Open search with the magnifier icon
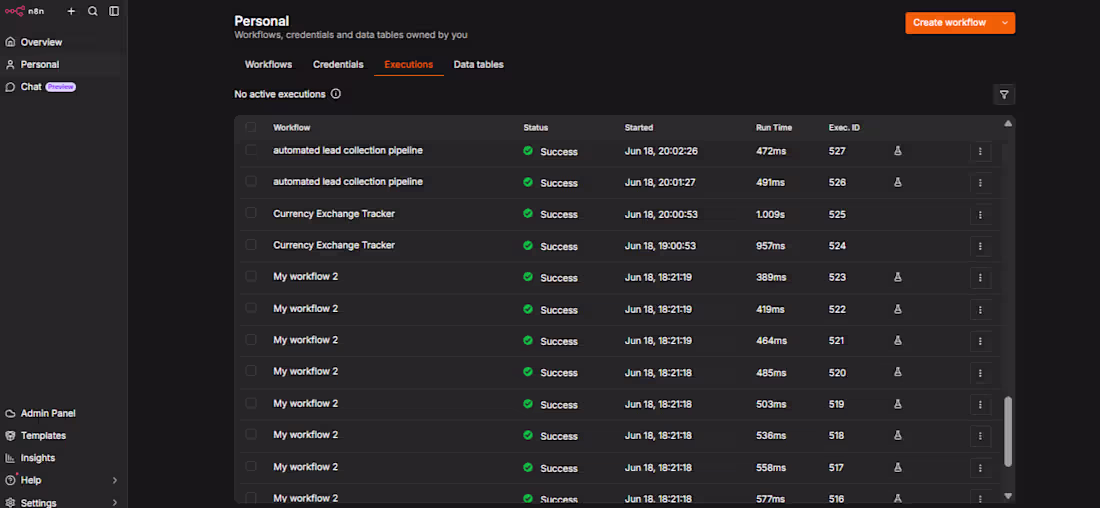This screenshot has height=508, width=1100. coord(93,11)
